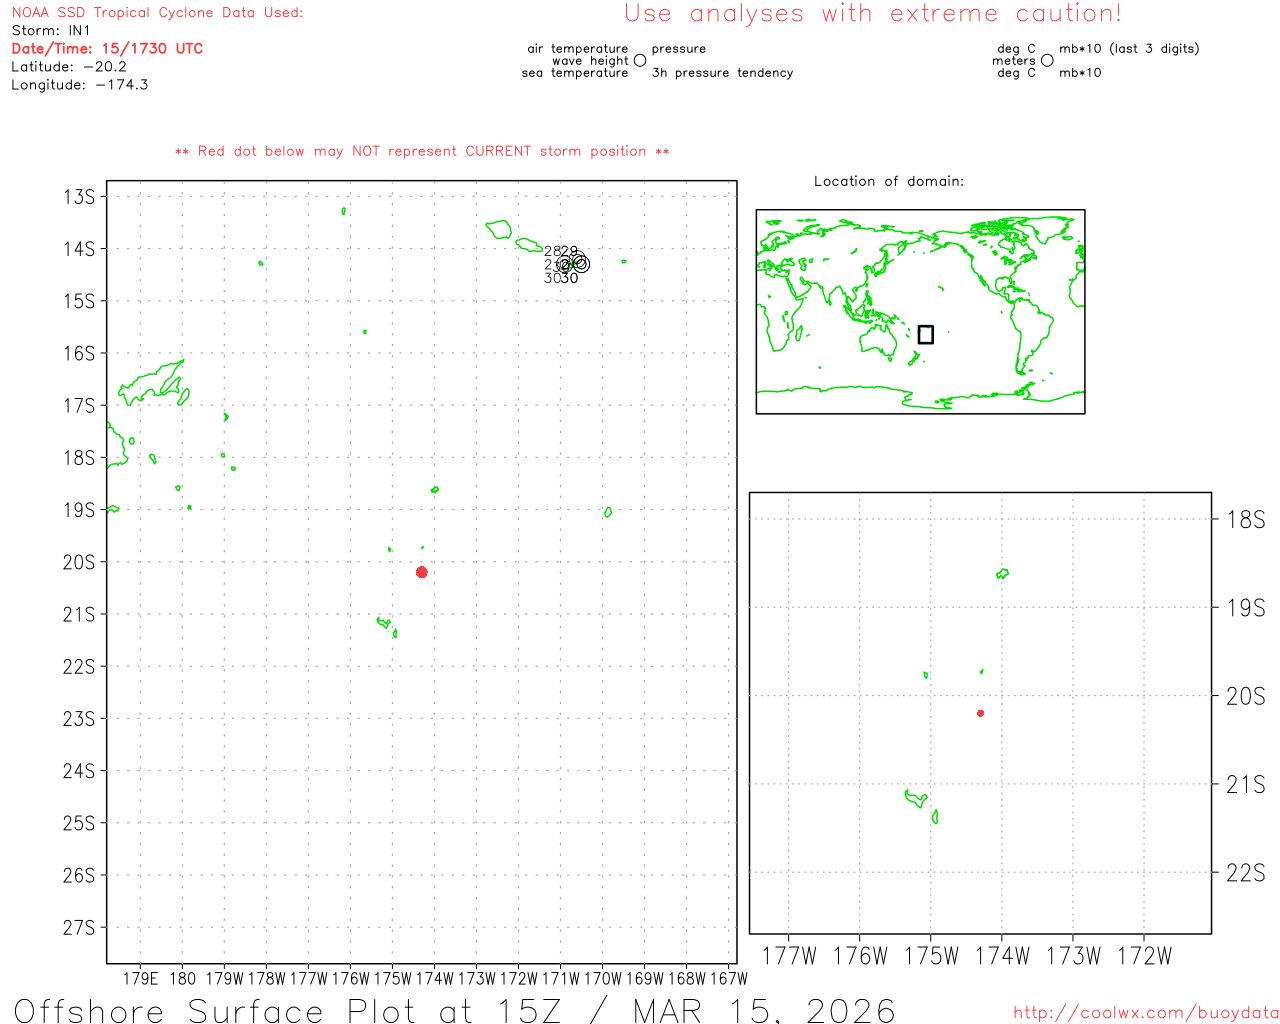Click the 'Storm: IN1' label

click(51, 31)
